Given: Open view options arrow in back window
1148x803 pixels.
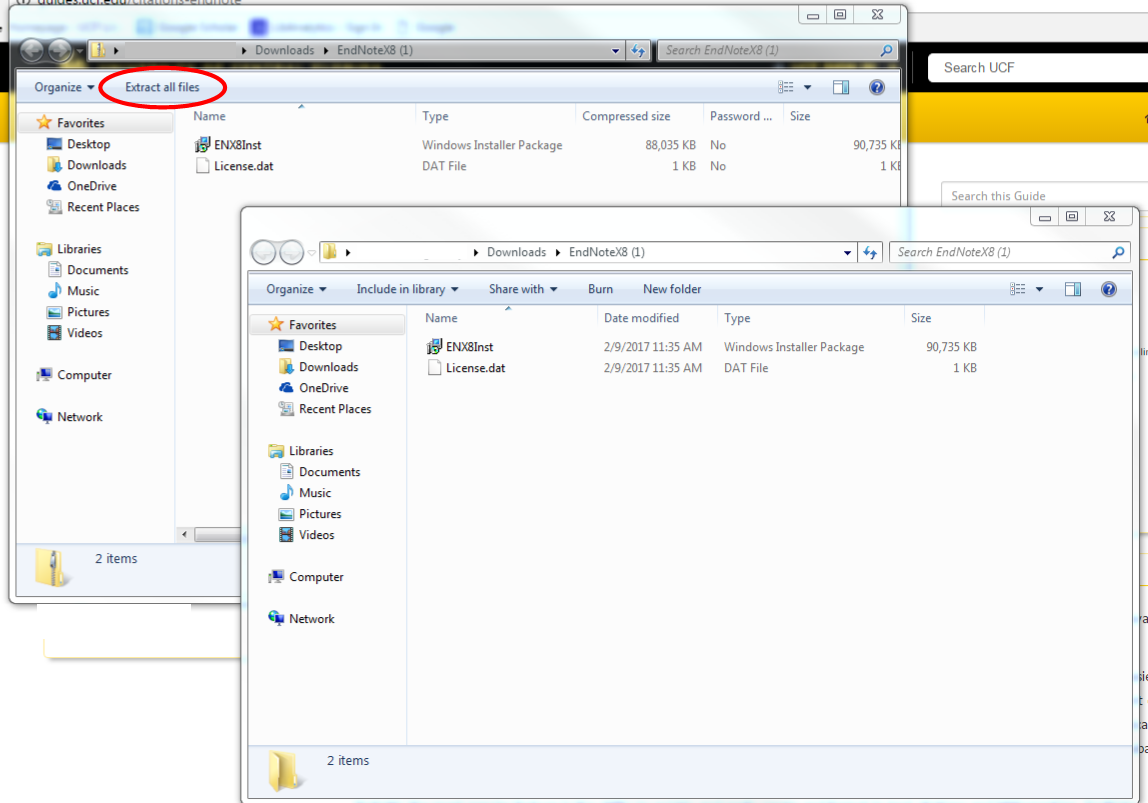Looking at the screenshot, I should tap(808, 87).
